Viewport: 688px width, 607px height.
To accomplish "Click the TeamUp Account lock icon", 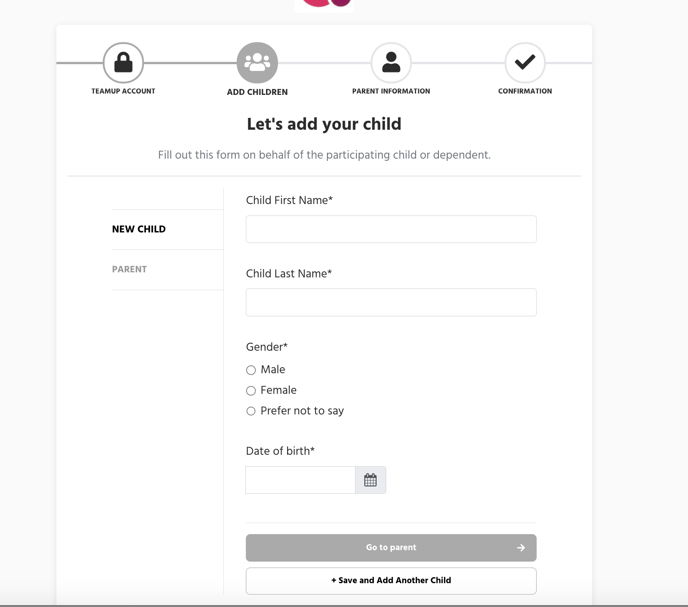I will (123, 63).
